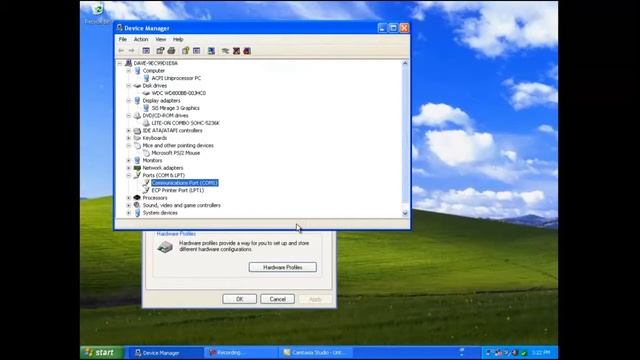The height and width of the screenshot is (360, 640).
Task: Open the Recycle Bin desktop icon
Action: tap(98, 12)
